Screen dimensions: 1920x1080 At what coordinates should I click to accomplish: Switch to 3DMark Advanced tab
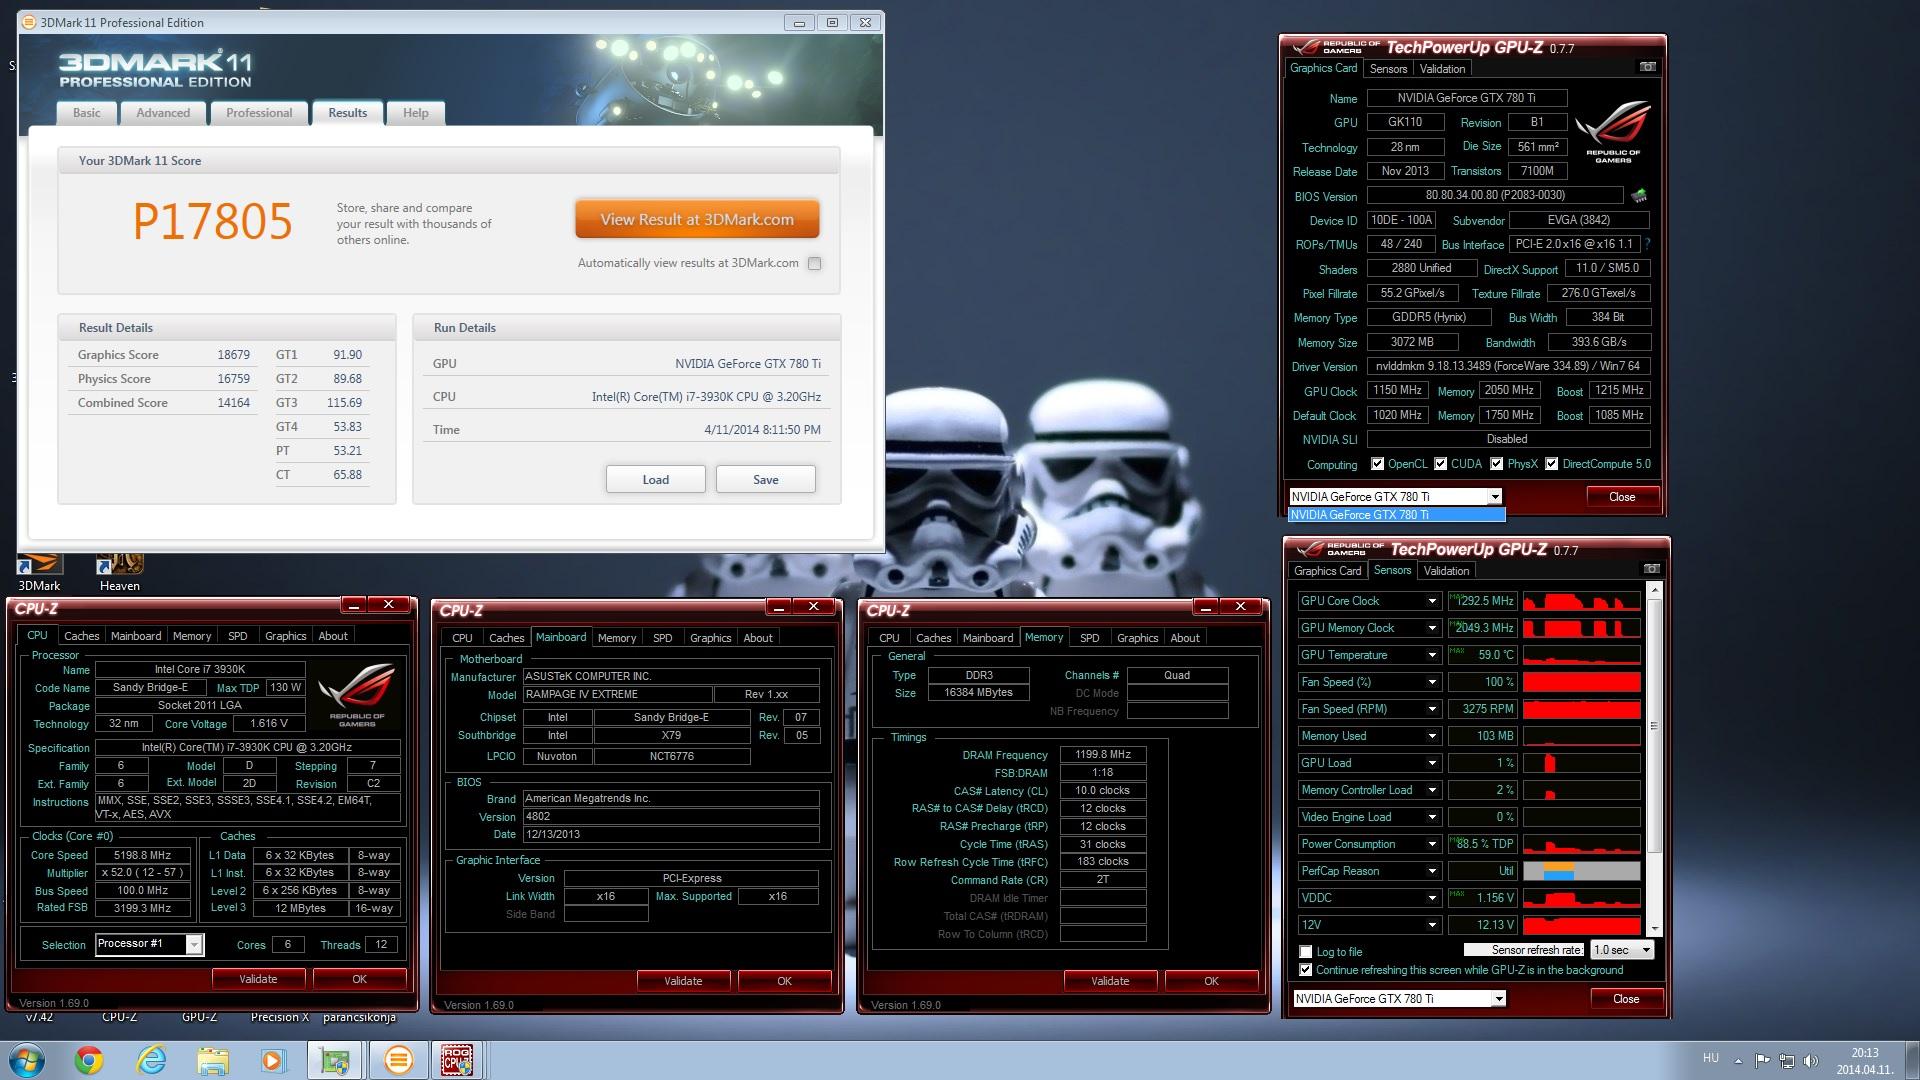163,113
